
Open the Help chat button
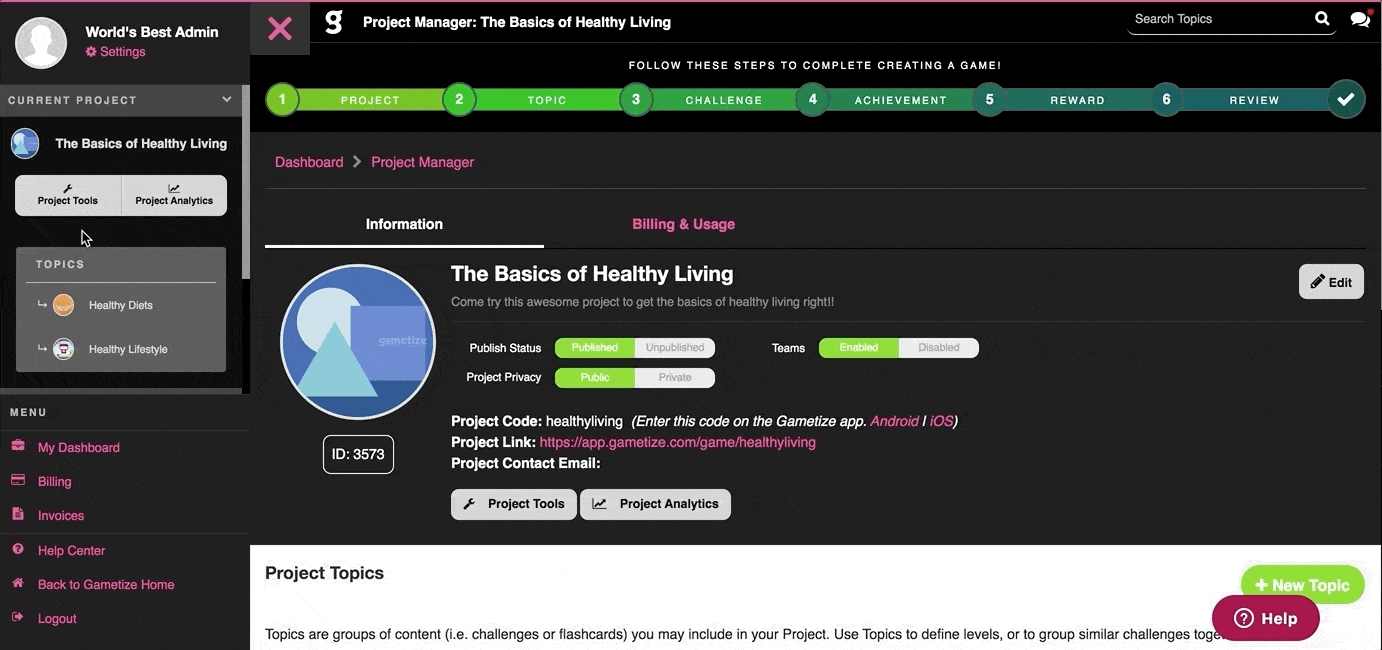(1266, 618)
